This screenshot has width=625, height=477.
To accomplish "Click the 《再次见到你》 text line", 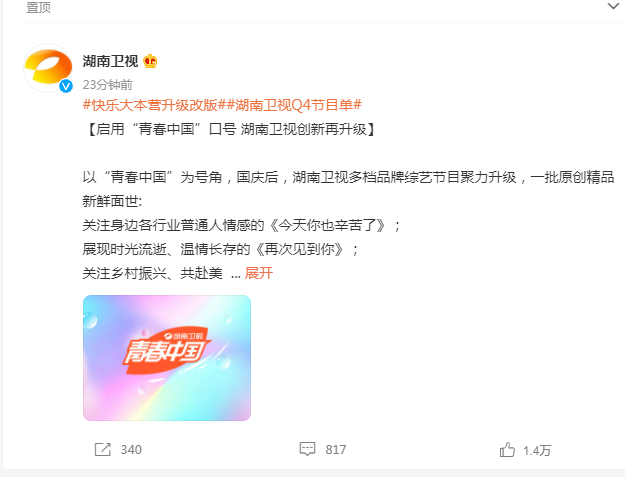I will click(220, 249).
